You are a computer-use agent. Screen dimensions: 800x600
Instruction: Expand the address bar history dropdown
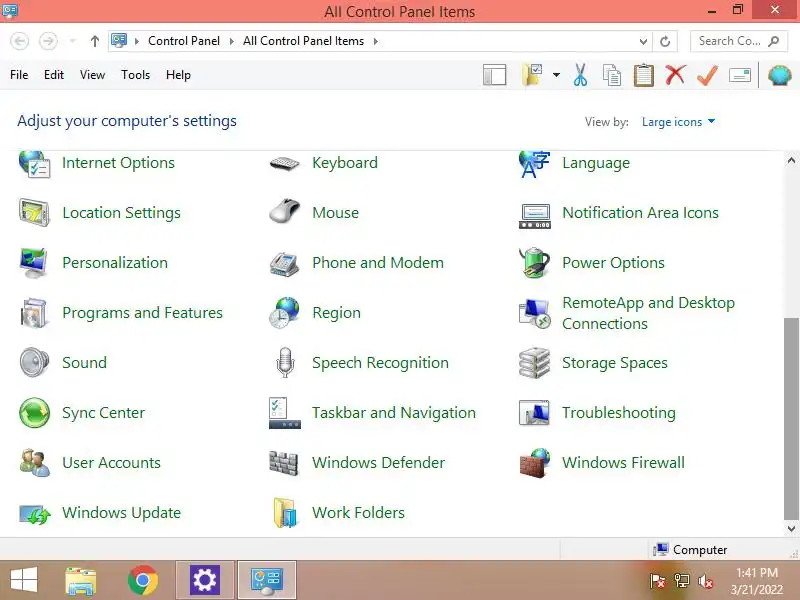(643, 41)
